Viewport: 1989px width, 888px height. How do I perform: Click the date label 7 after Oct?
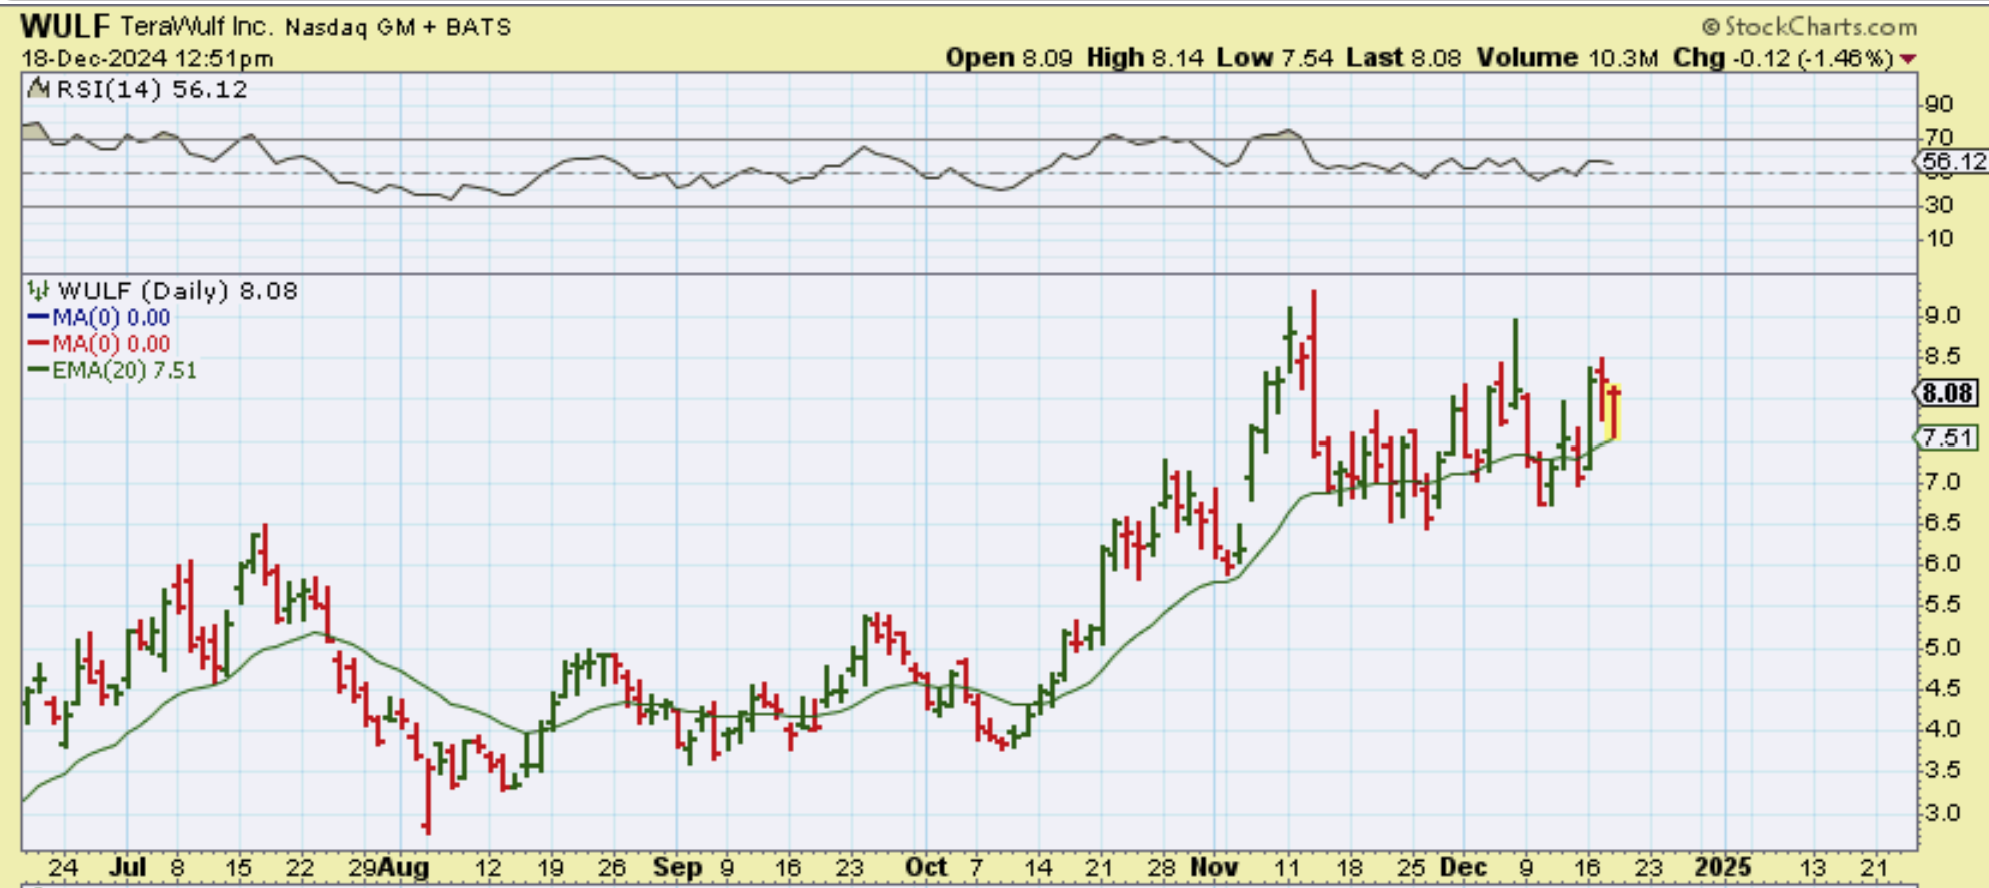[x=976, y=867]
